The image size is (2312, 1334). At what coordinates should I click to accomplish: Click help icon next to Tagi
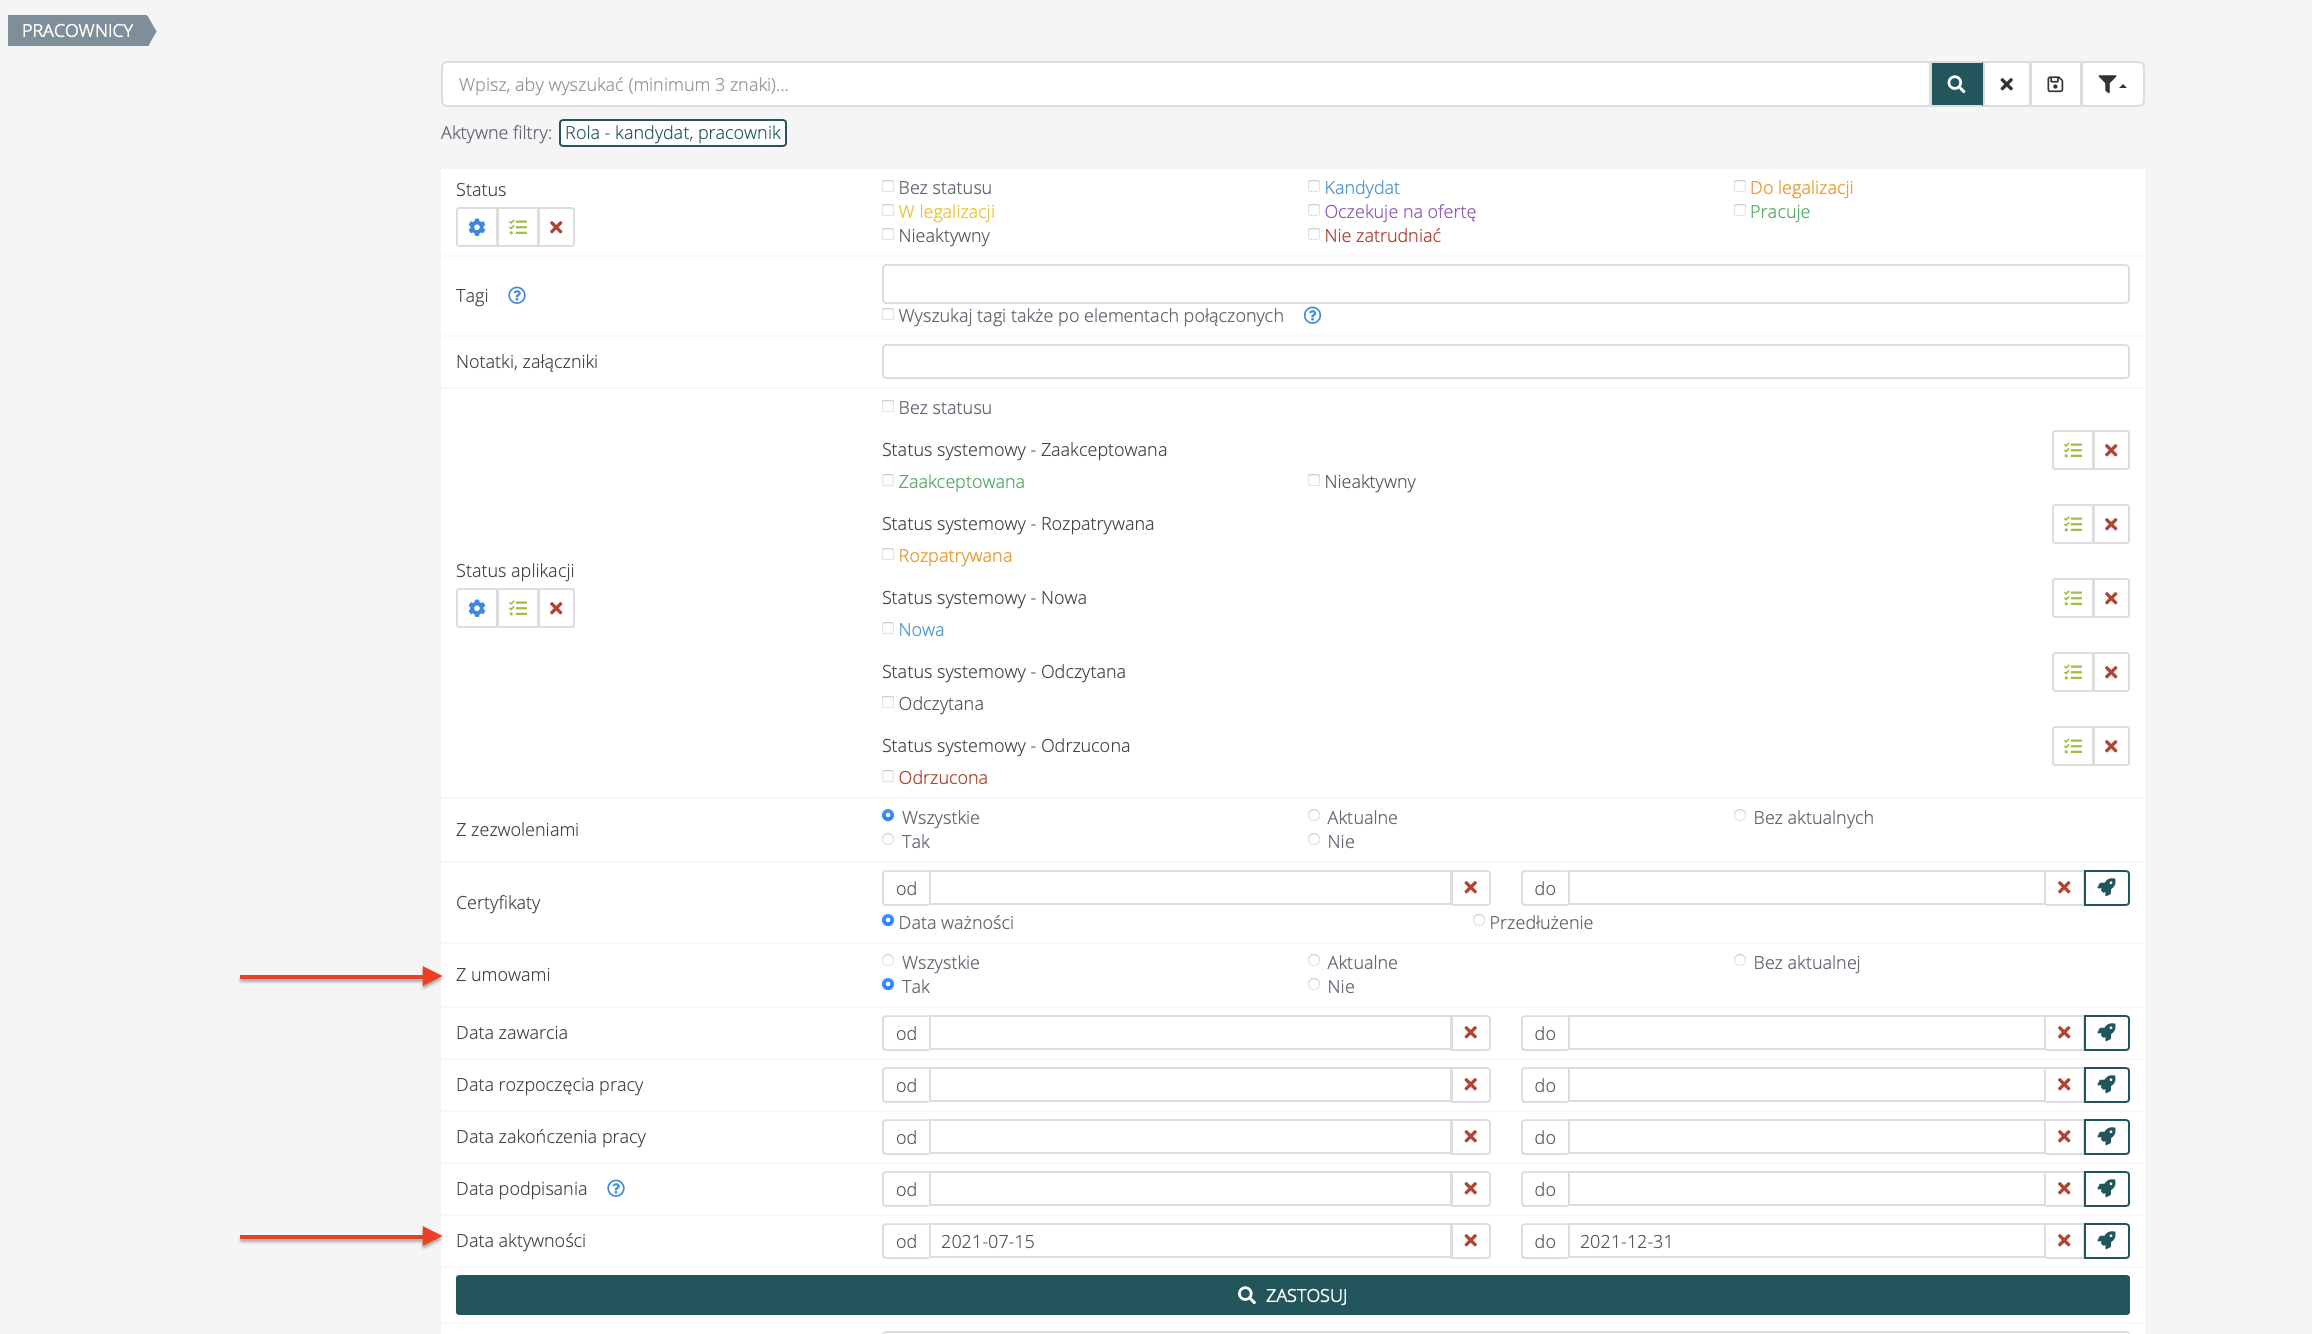516,295
